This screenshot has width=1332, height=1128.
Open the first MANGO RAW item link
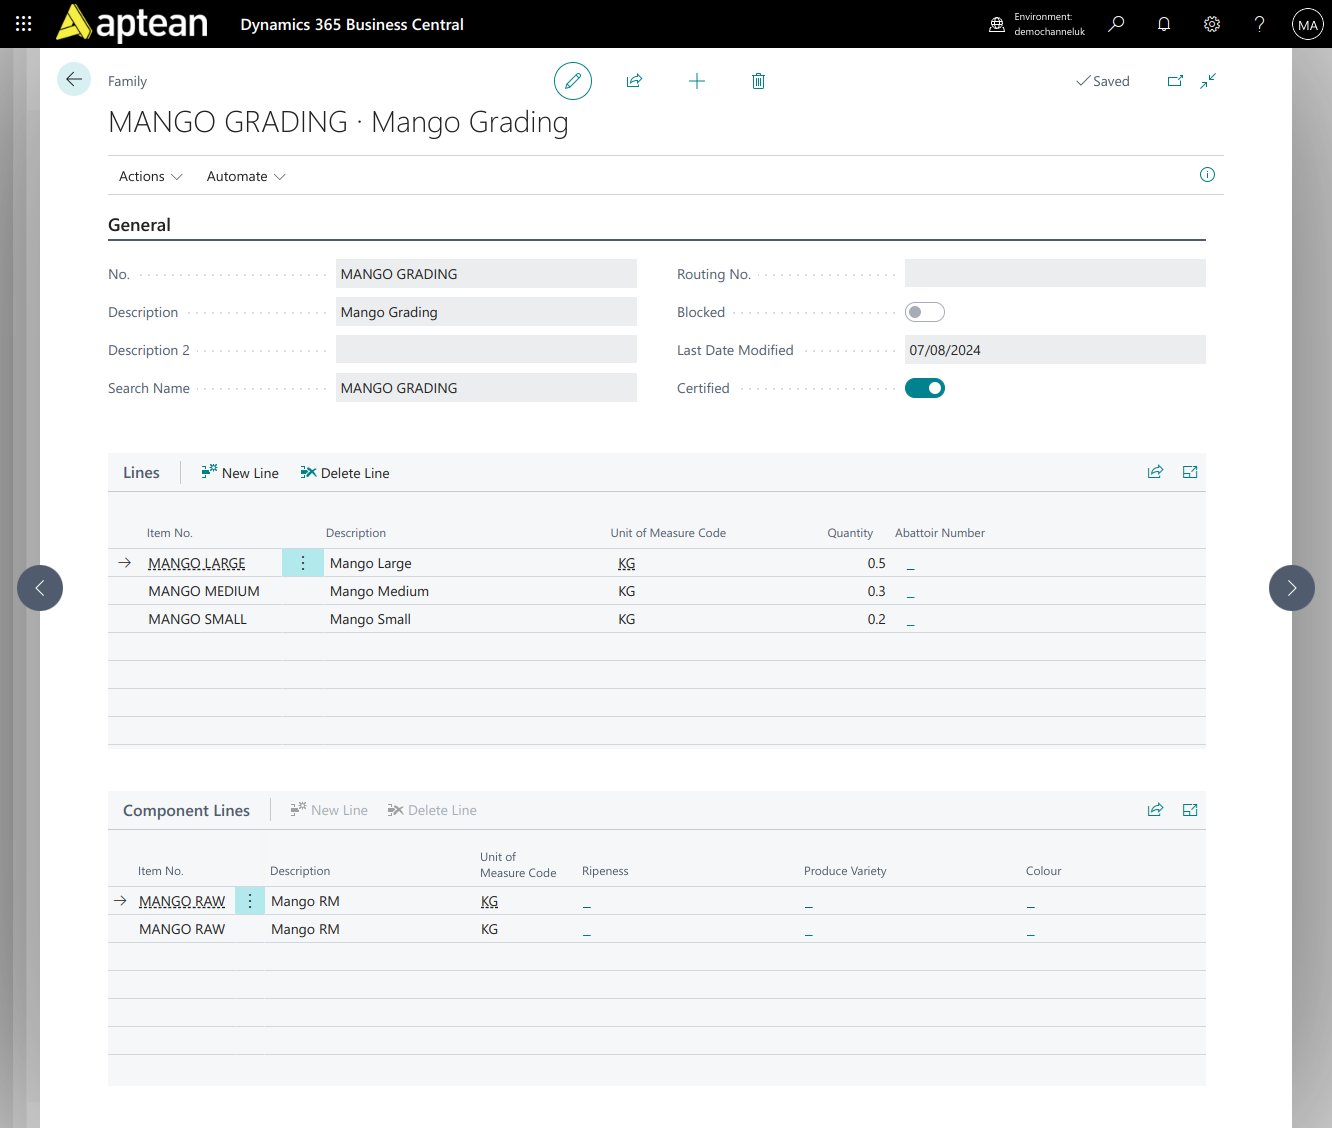pyautogui.click(x=182, y=901)
